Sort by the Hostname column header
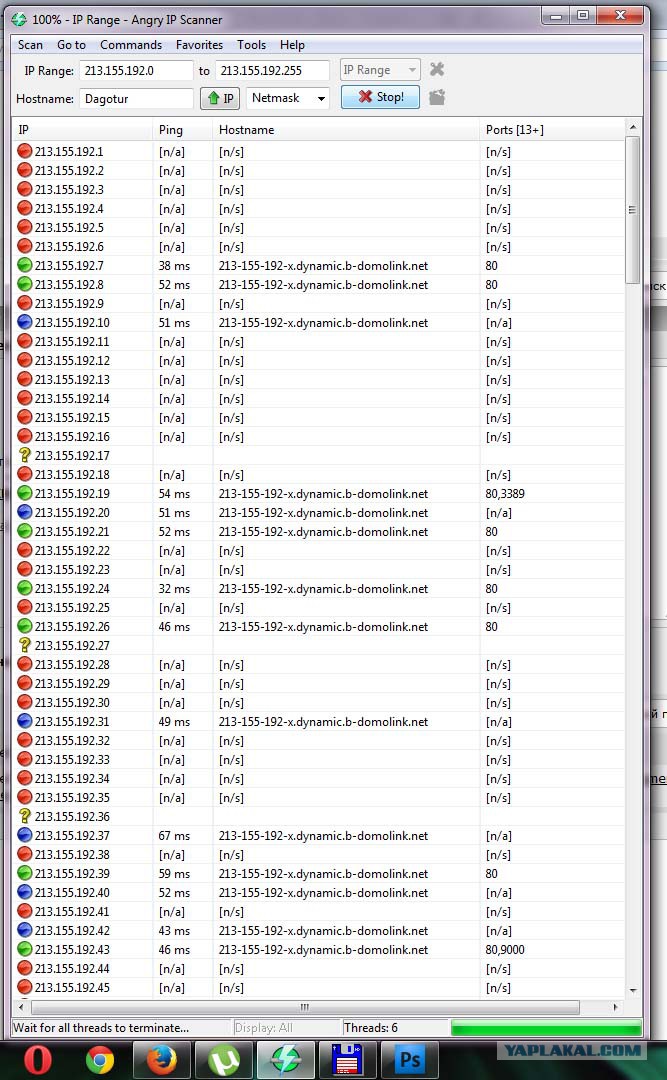 (346, 129)
